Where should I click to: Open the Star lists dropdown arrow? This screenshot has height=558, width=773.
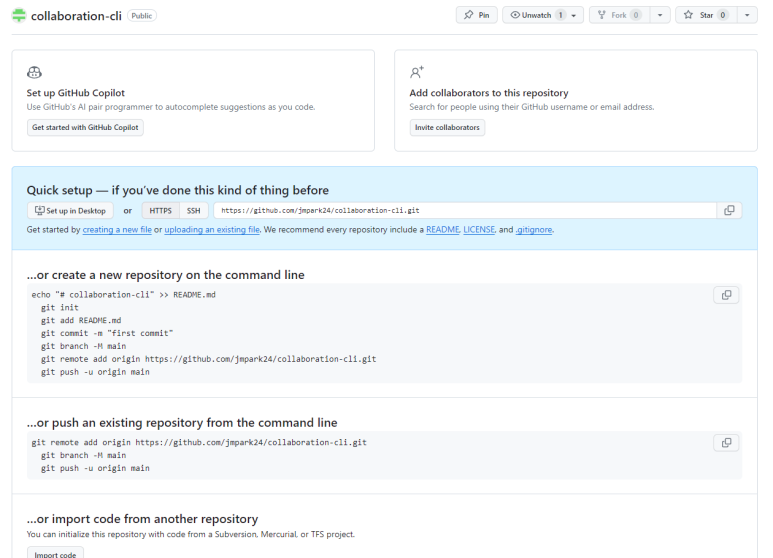click(747, 16)
